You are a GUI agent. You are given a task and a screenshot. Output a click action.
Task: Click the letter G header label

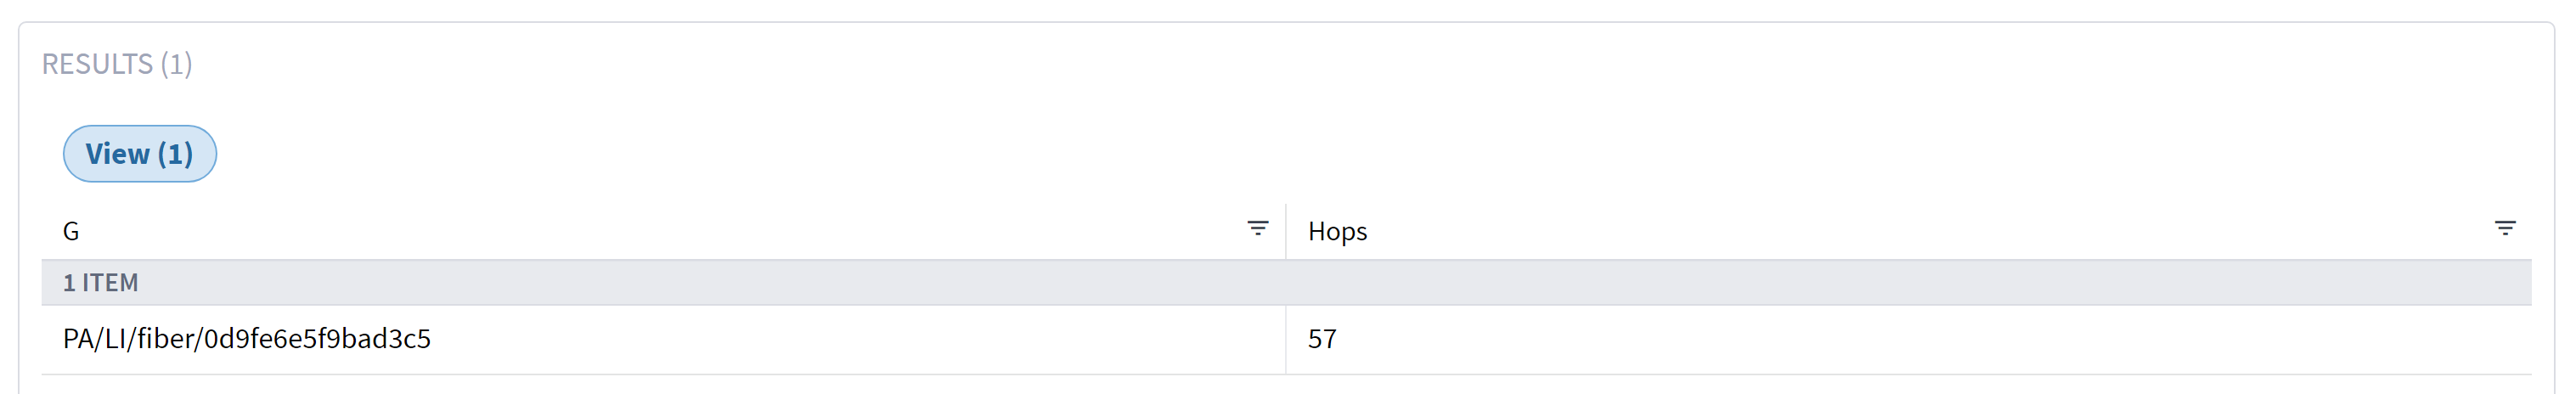click(71, 232)
